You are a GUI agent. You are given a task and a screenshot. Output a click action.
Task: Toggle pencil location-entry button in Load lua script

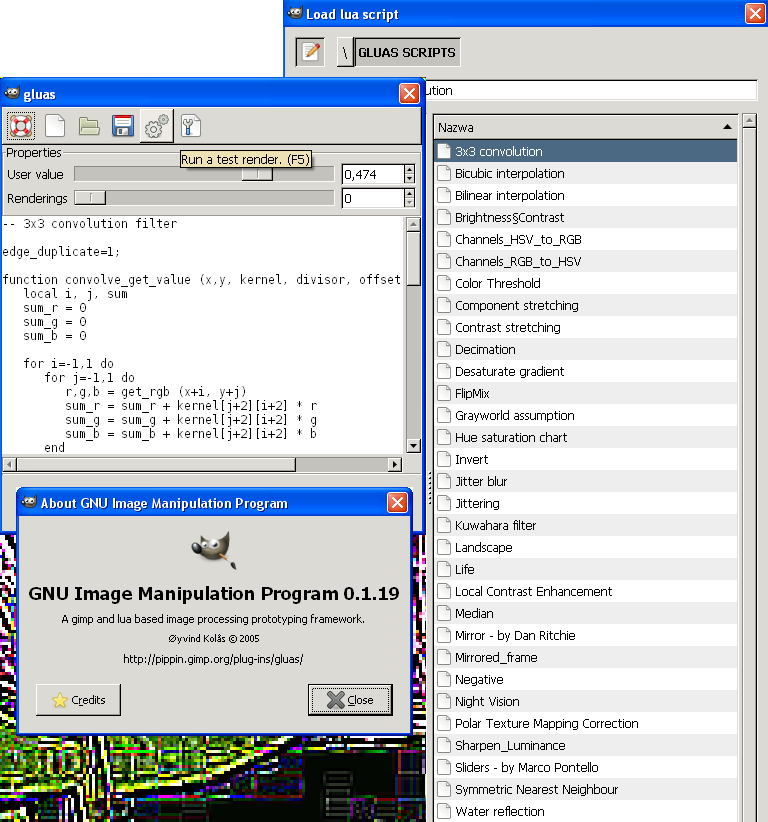click(x=310, y=52)
